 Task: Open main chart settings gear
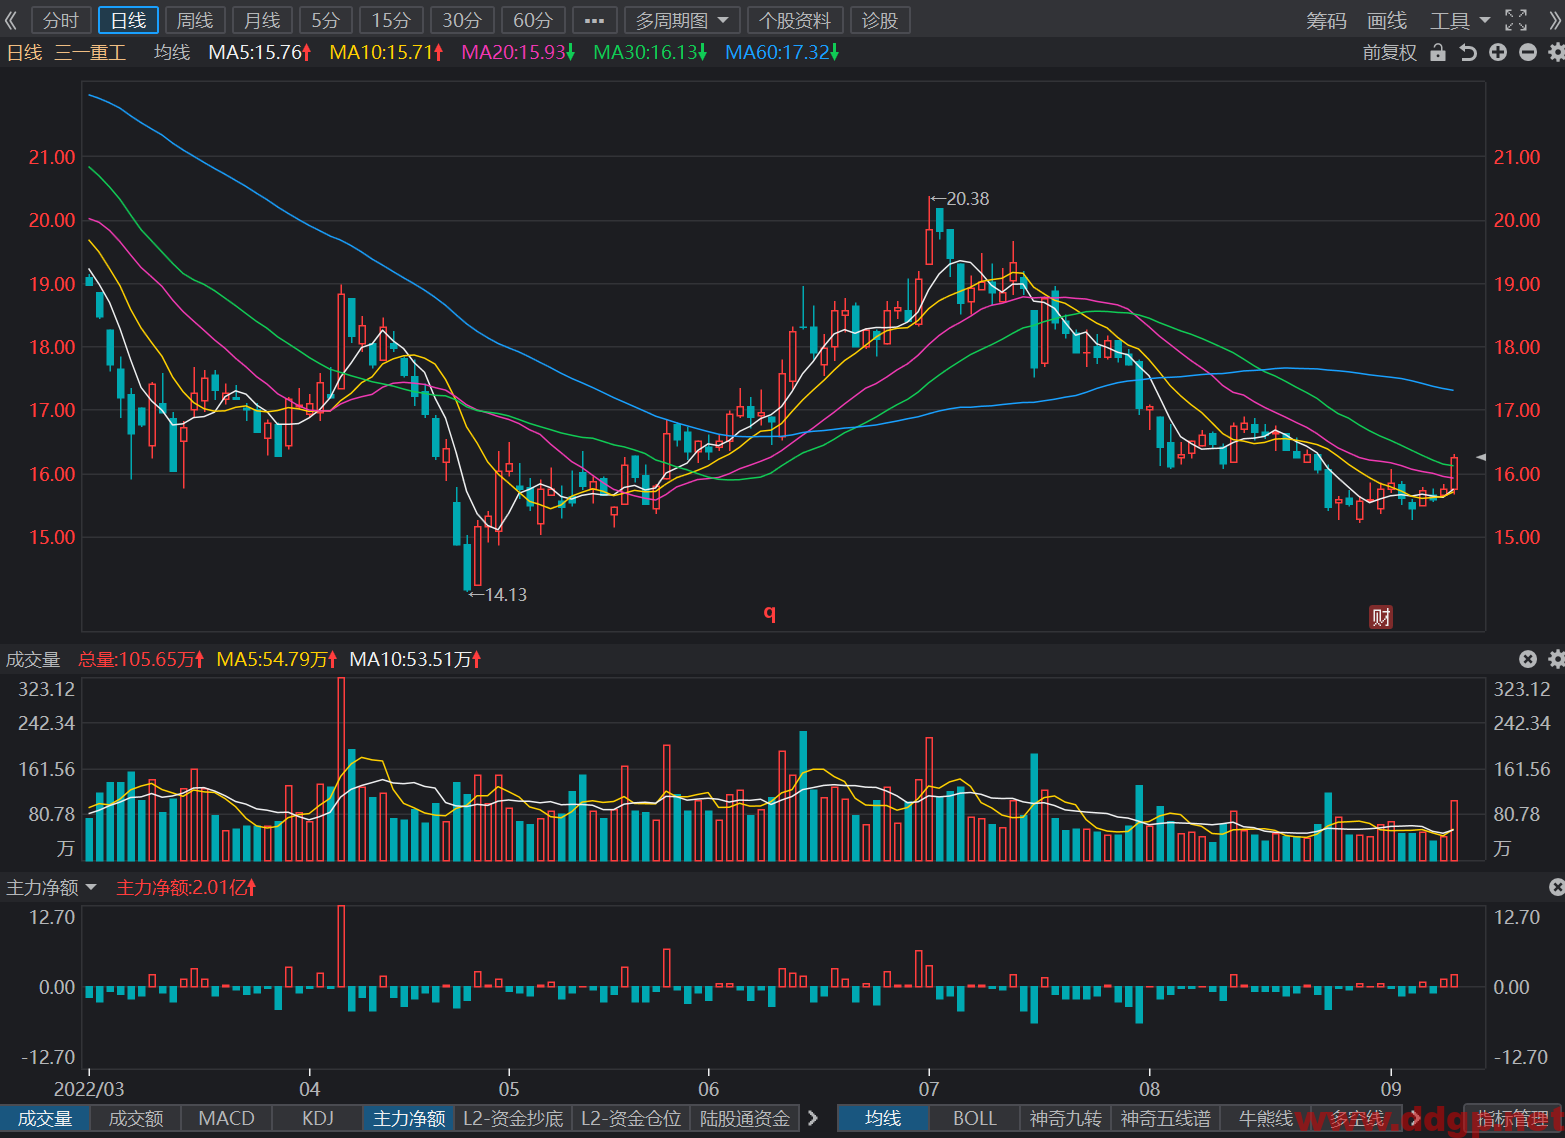(x=1556, y=52)
